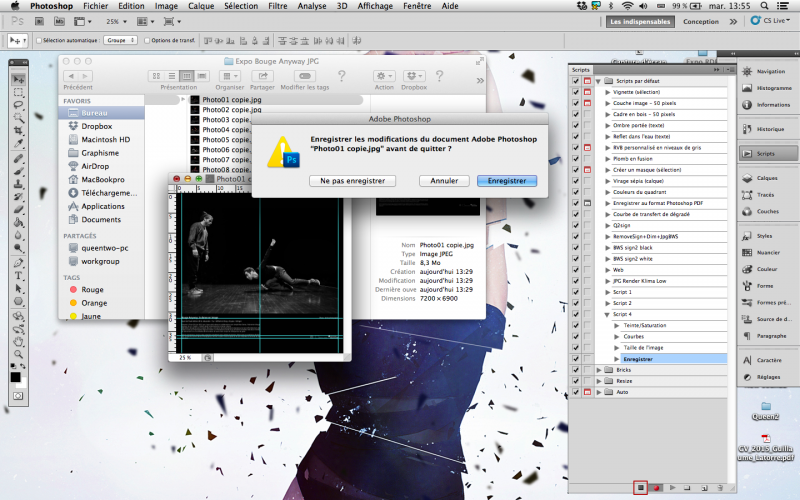Select Photo02 copie.jpg in Finder list
Screen dimensions: 800x500
232,110
